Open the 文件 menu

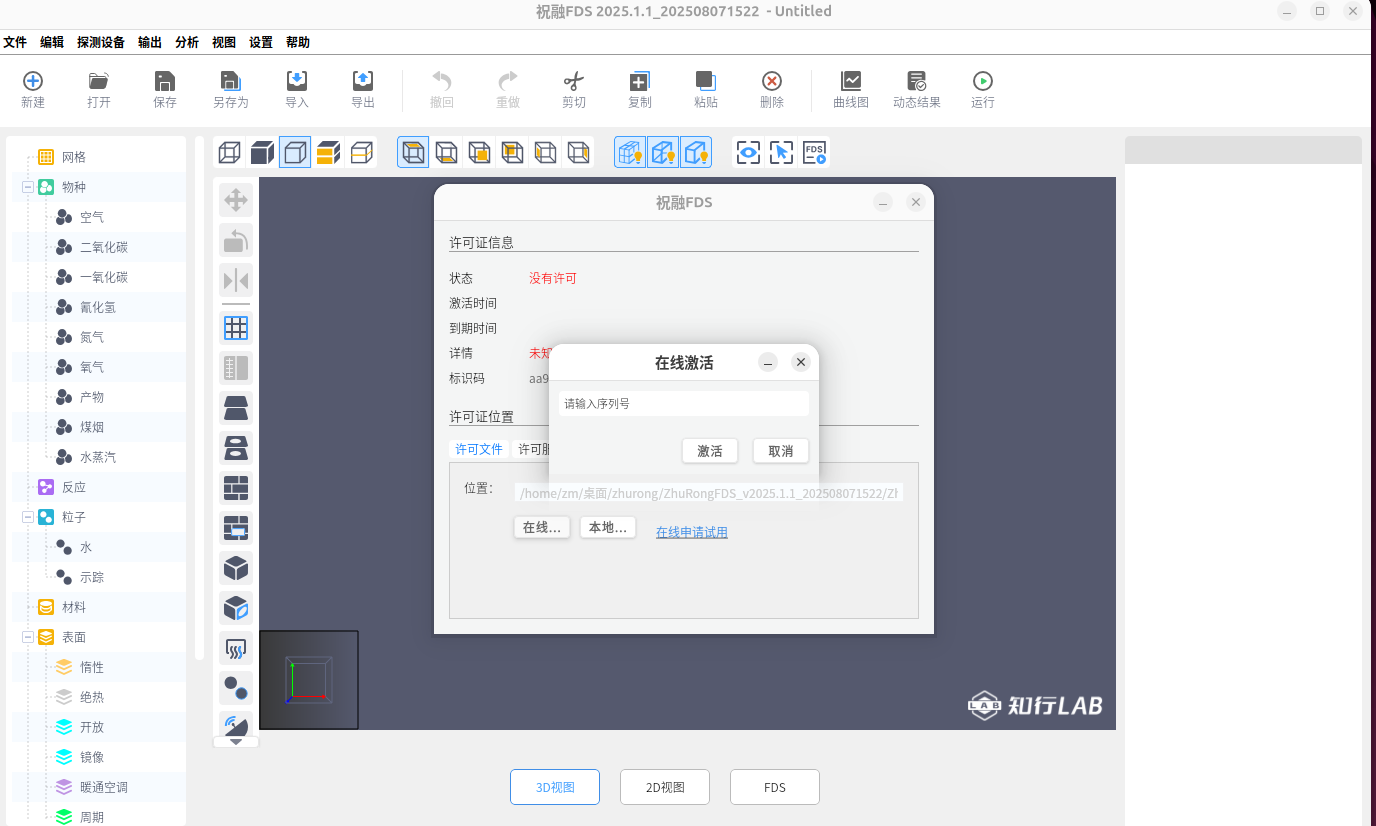(15, 42)
